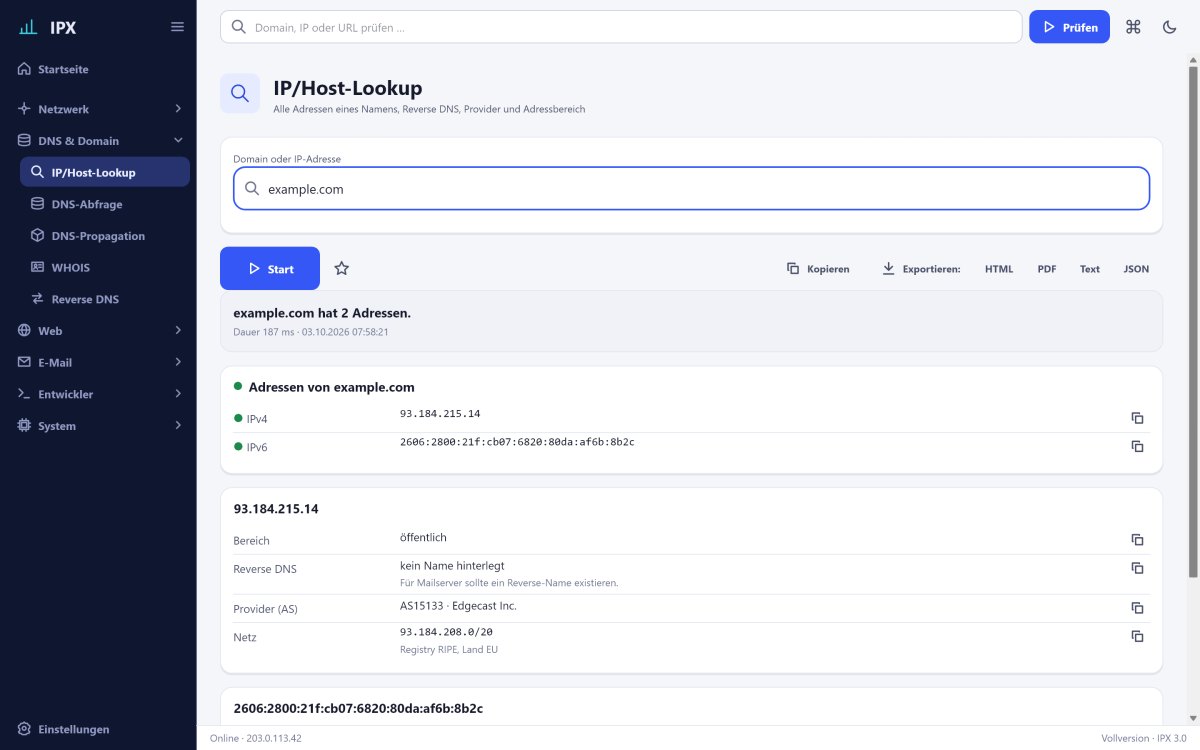Copy the IPv6 address value
The image size is (1200, 750).
(1137, 446)
